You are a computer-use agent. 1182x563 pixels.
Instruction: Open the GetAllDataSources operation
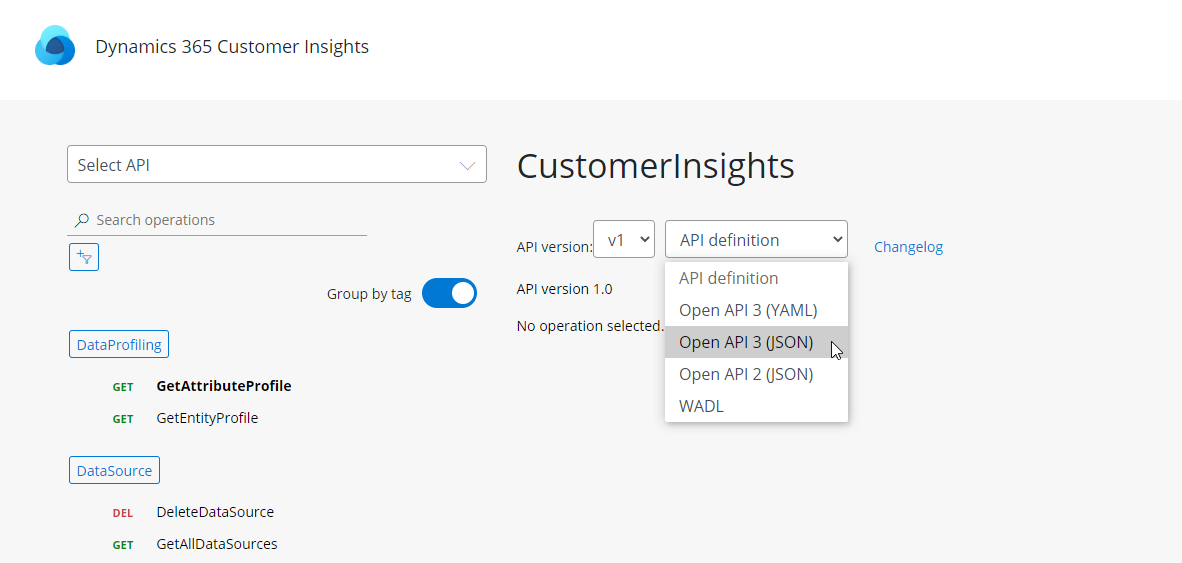tap(217, 544)
